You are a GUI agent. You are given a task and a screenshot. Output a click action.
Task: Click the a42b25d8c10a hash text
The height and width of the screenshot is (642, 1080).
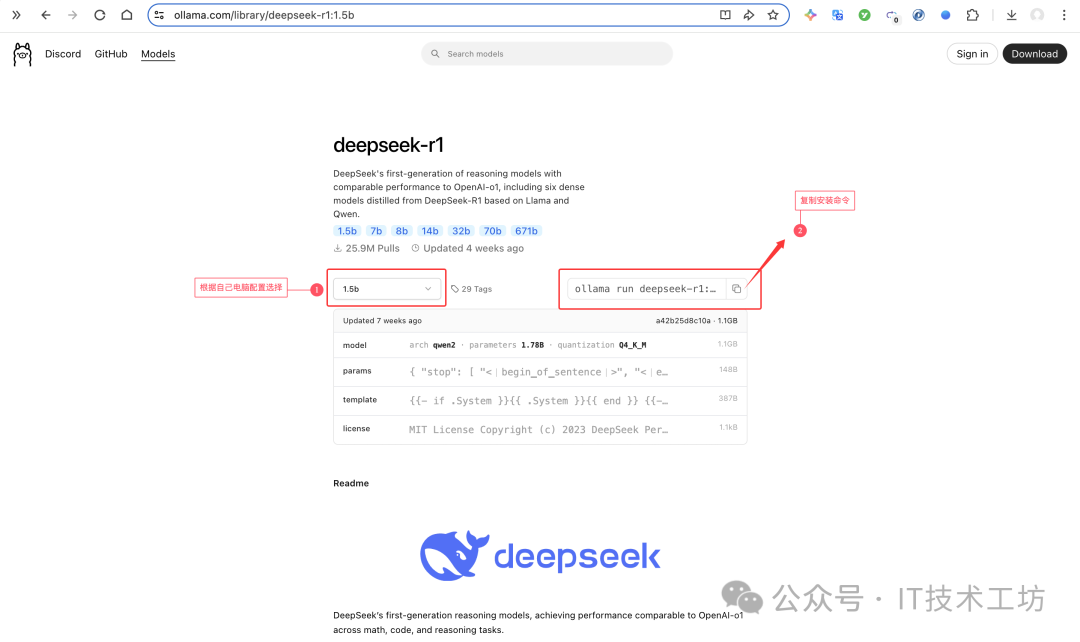click(683, 320)
